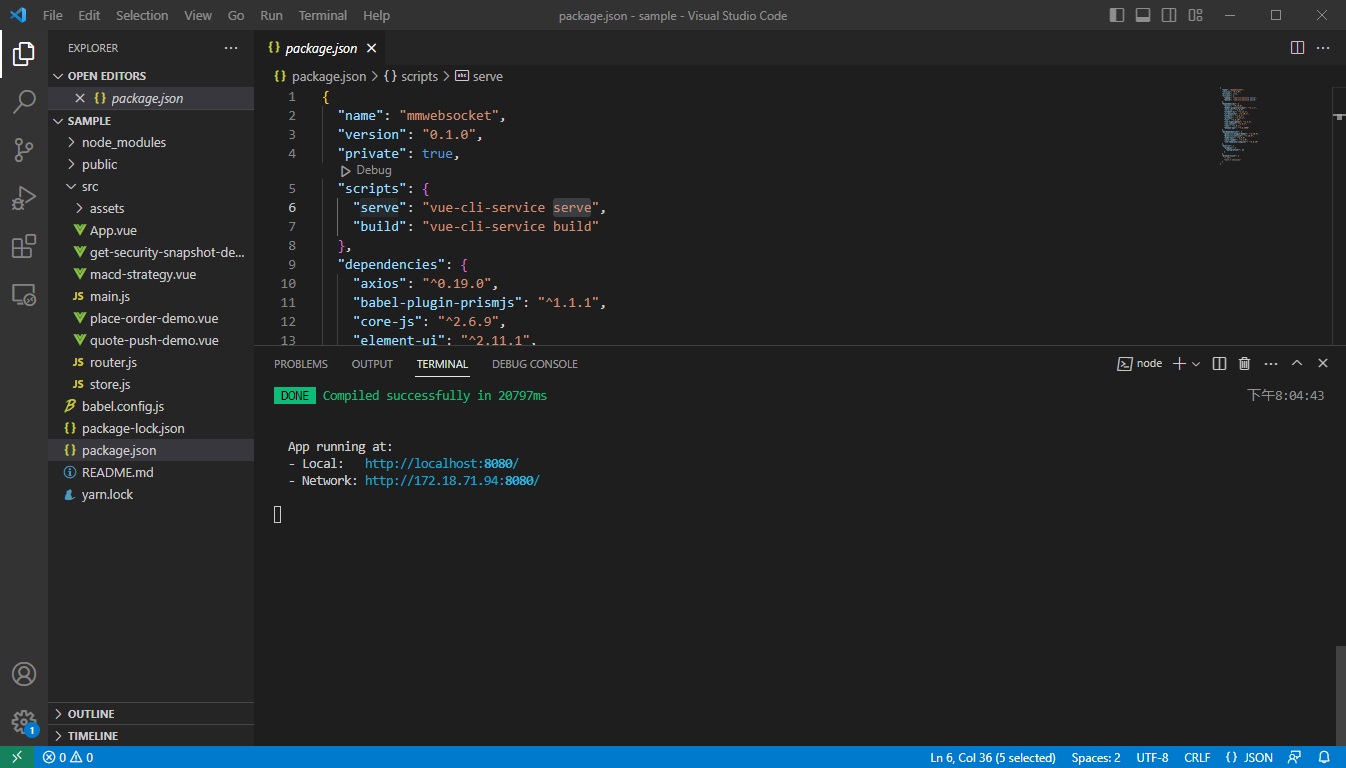Collapse the src folder
The image size is (1346, 768).
(x=90, y=186)
